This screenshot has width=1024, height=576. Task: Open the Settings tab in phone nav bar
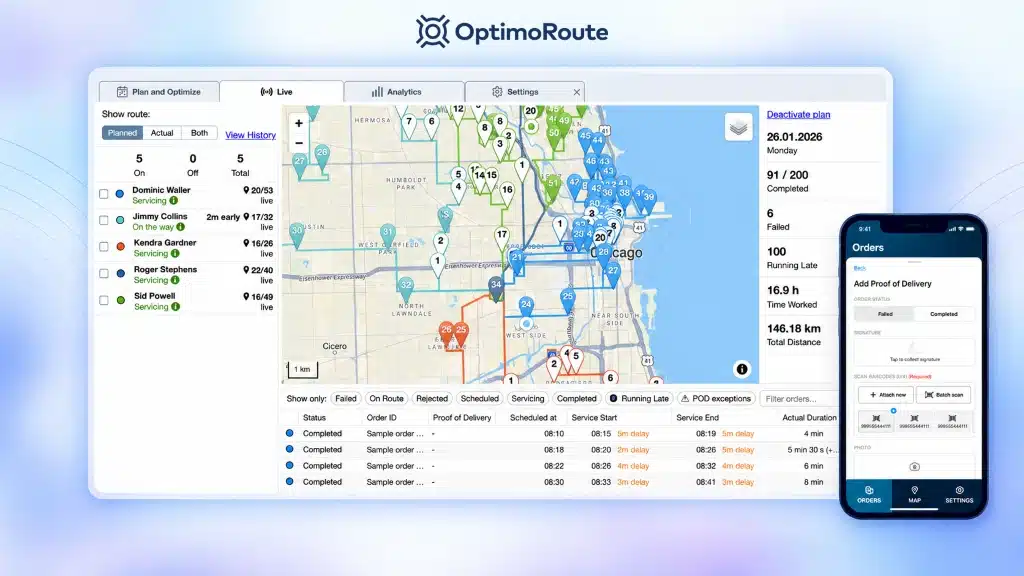click(x=959, y=494)
